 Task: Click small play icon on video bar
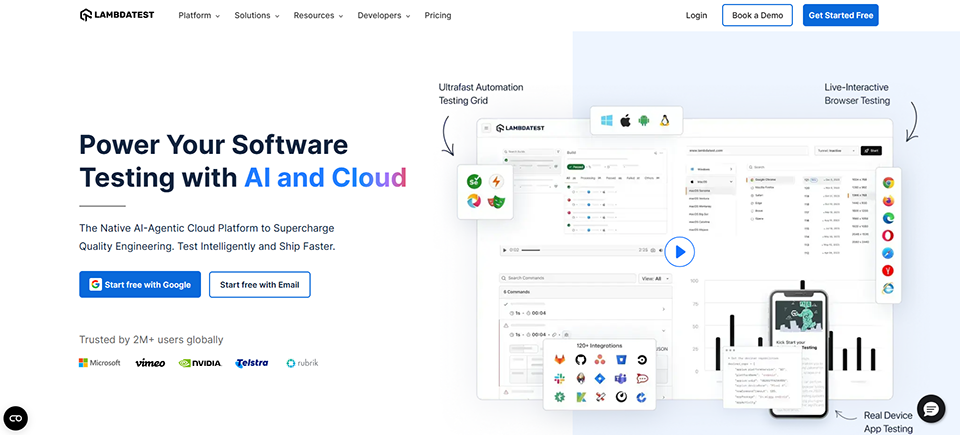click(504, 250)
